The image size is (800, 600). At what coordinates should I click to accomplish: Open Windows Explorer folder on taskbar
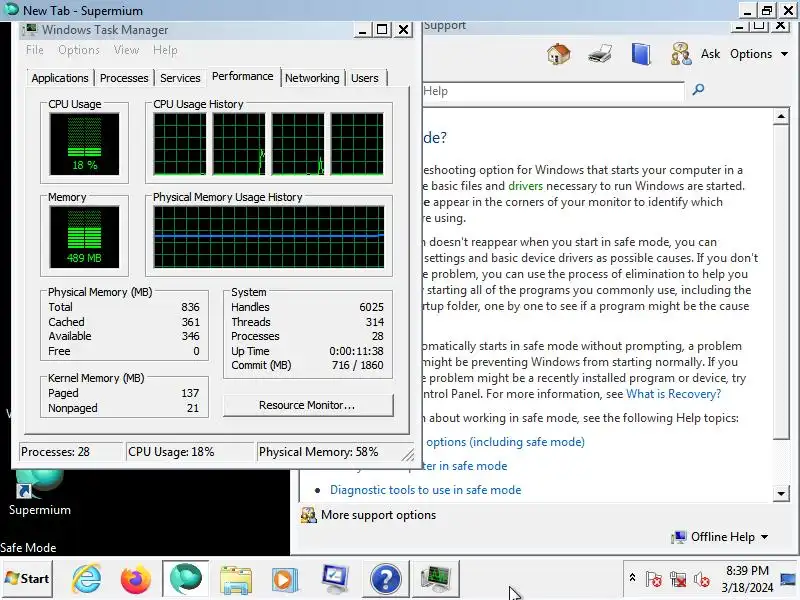pyautogui.click(x=235, y=580)
